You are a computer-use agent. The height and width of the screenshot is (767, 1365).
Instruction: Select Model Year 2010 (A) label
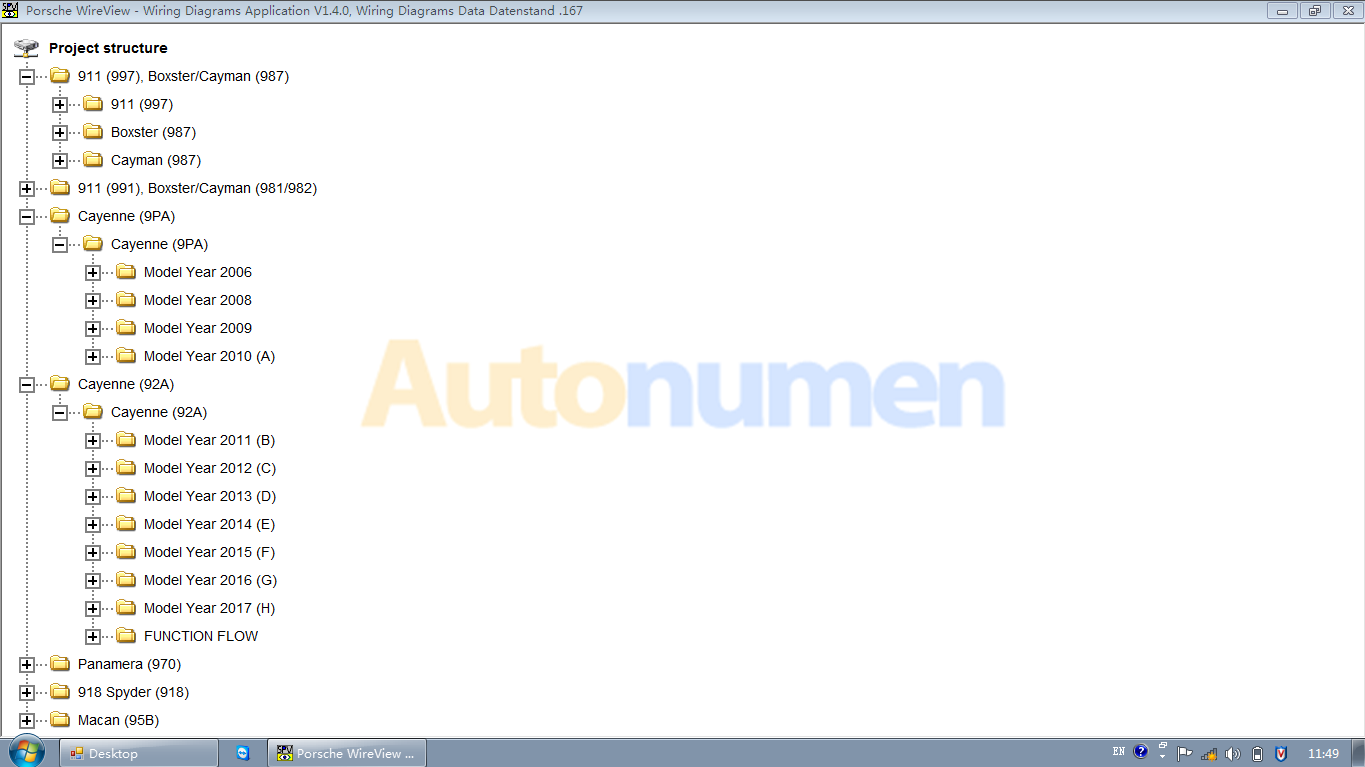click(209, 356)
